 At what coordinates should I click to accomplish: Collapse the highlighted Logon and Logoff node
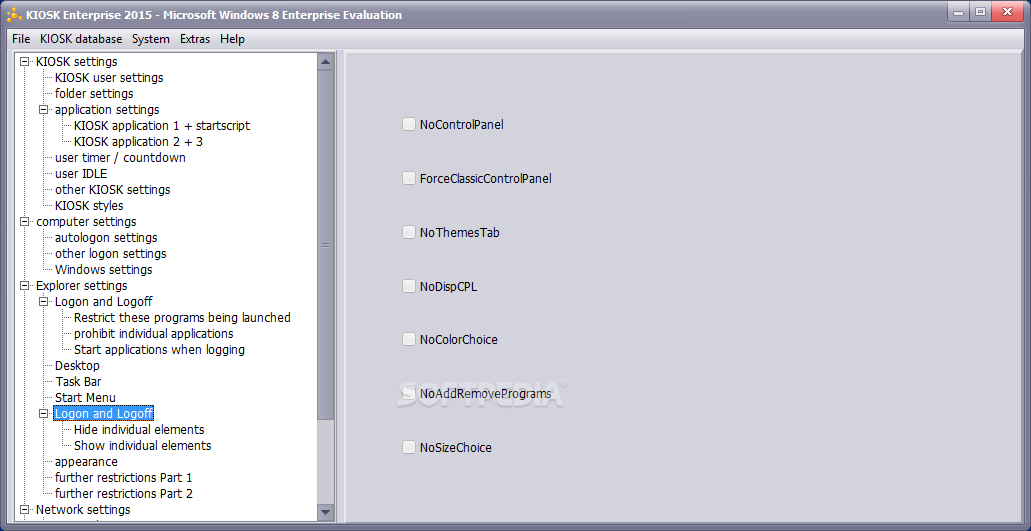click(44, 413)
